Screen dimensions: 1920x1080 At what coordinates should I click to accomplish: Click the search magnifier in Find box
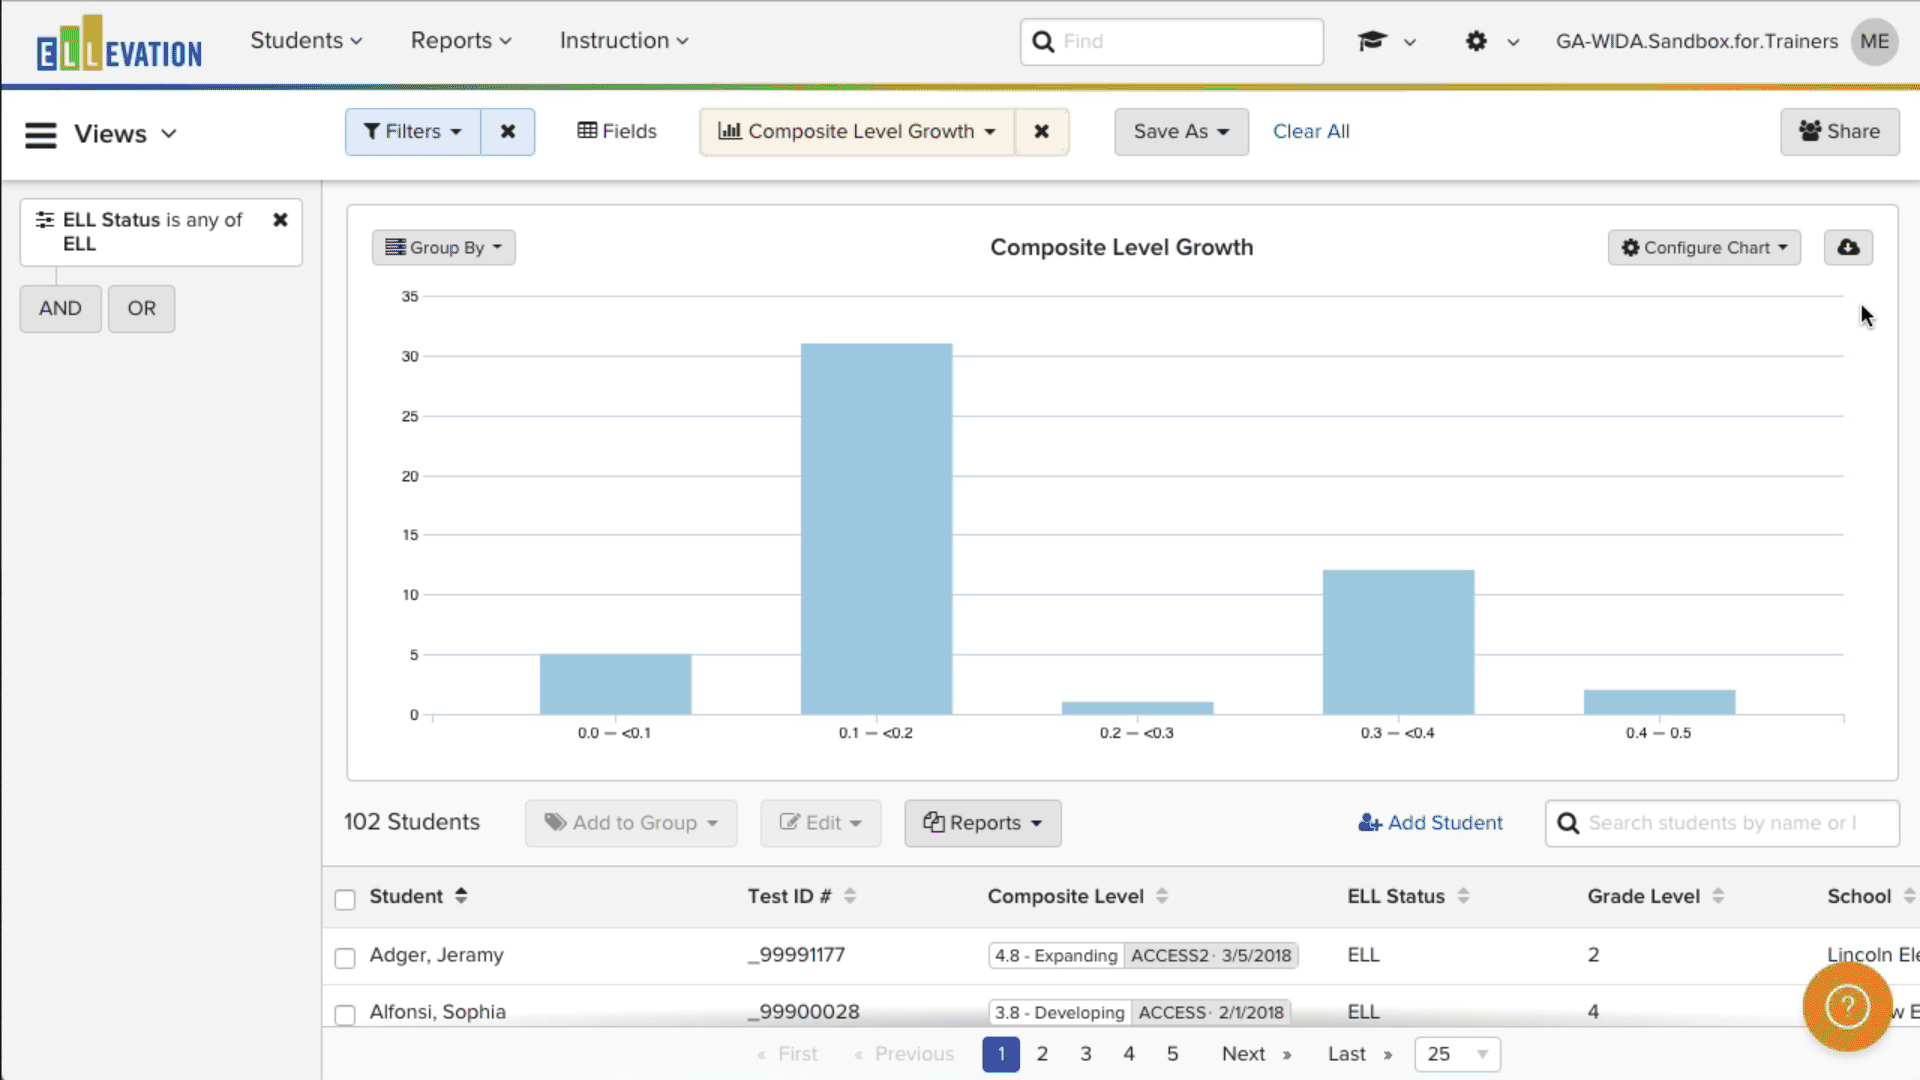coord(1043,42)
